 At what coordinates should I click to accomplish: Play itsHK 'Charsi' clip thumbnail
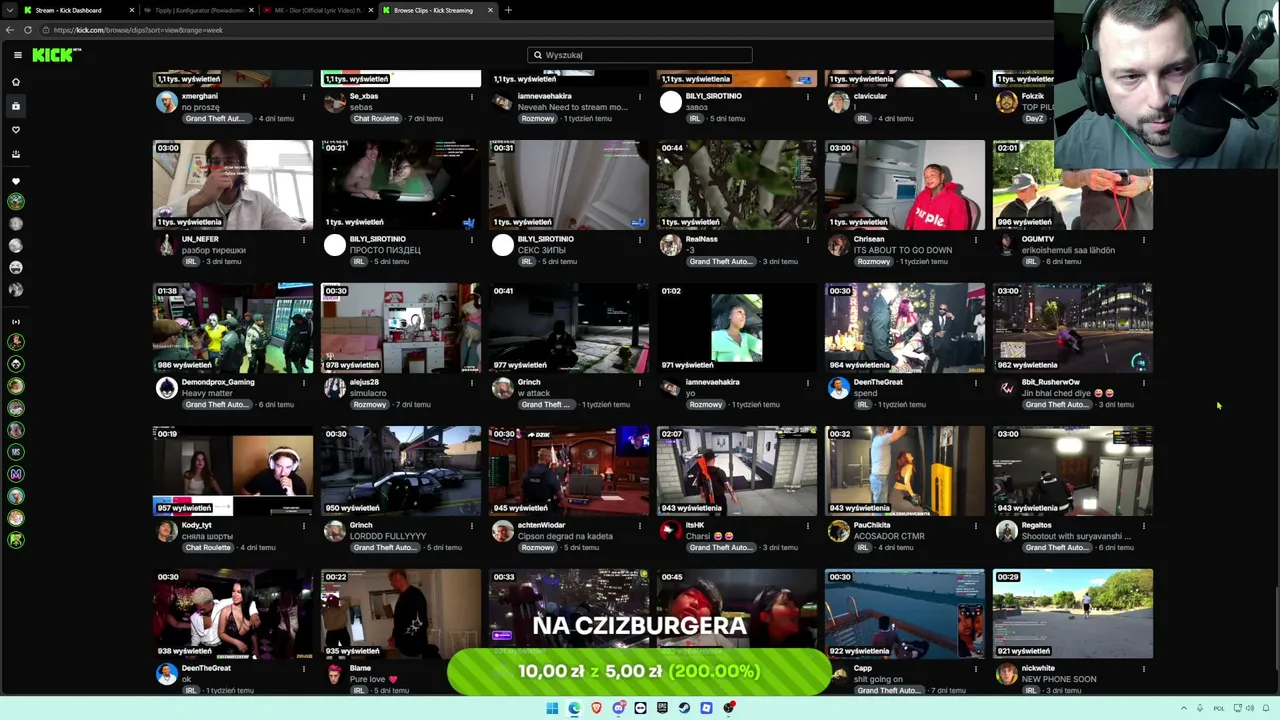737,471
